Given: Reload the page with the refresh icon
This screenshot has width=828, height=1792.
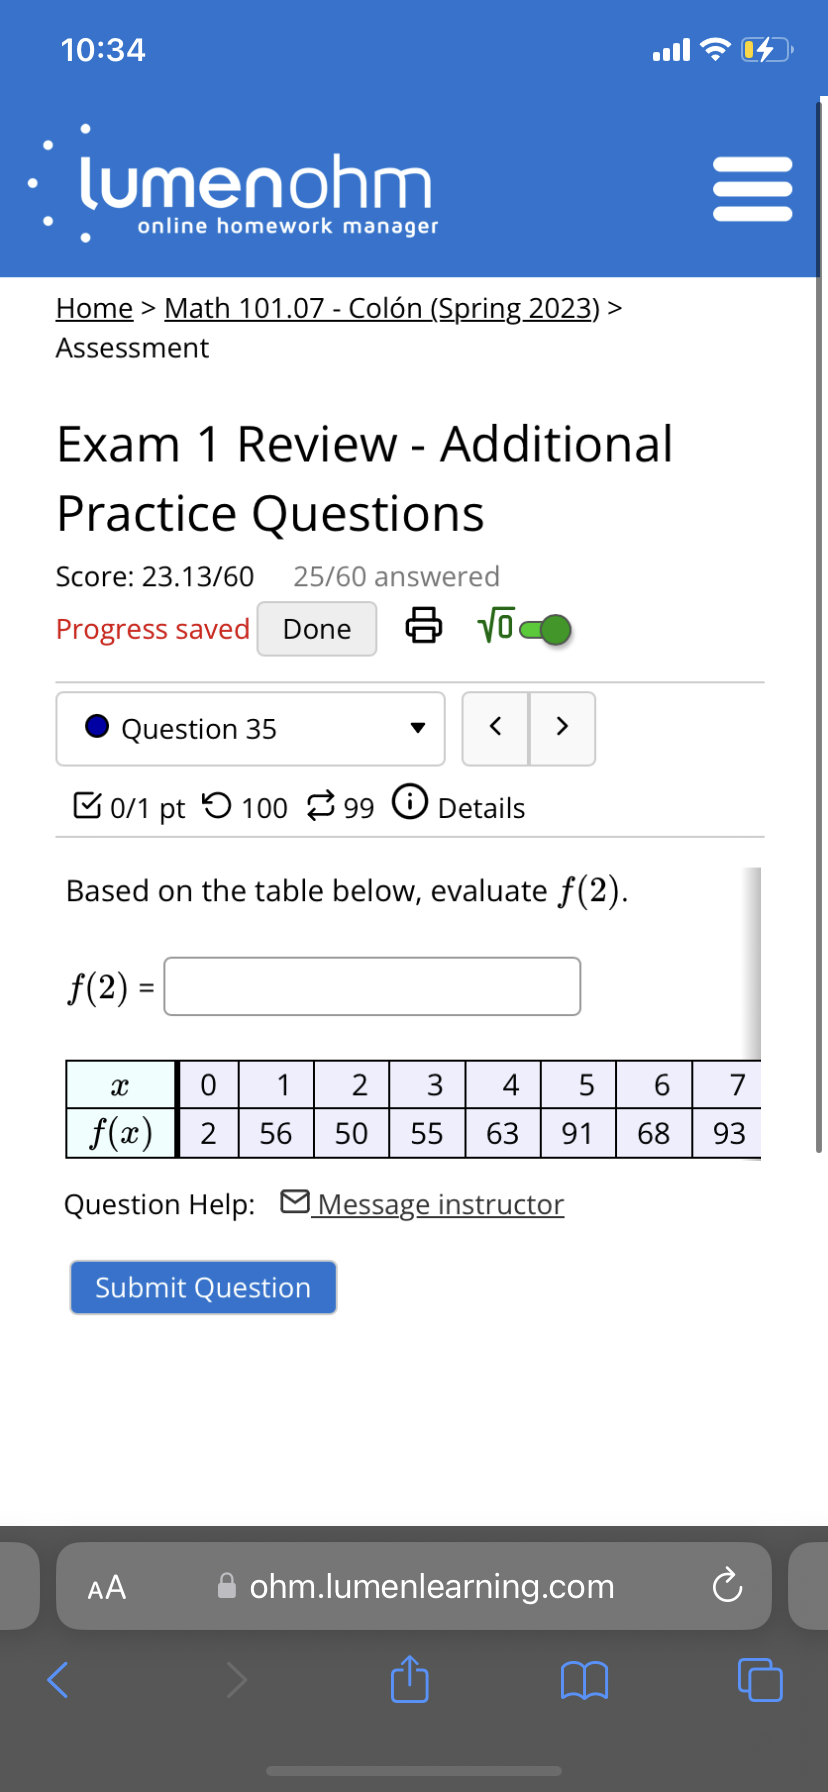Looking at the screenshot, I should [x=728, y=1586].
